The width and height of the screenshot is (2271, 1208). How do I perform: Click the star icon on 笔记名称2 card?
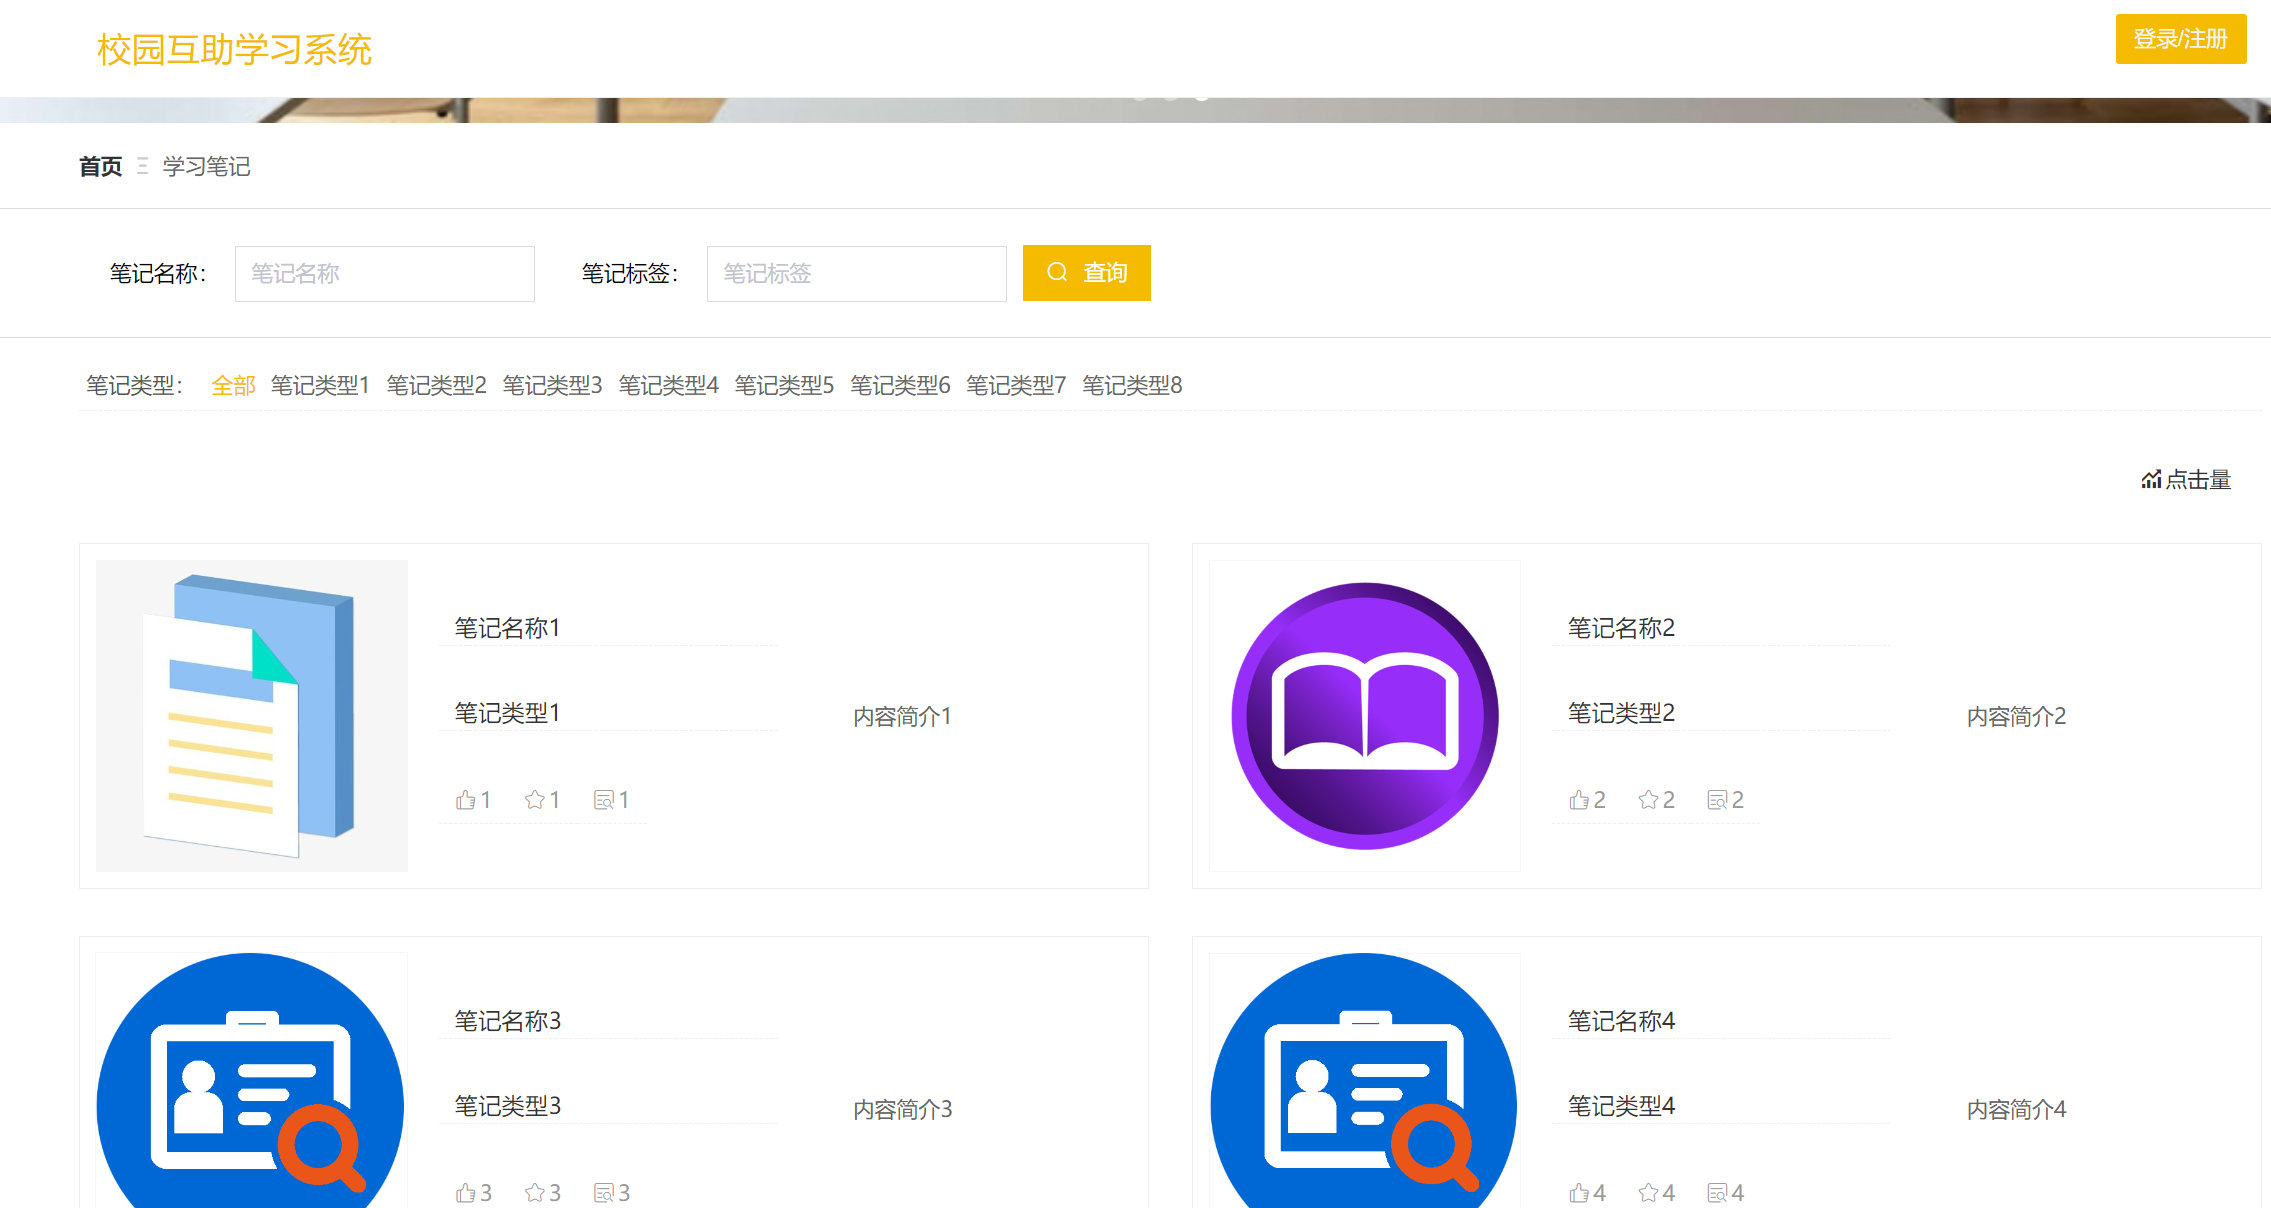coord(1648,800)
